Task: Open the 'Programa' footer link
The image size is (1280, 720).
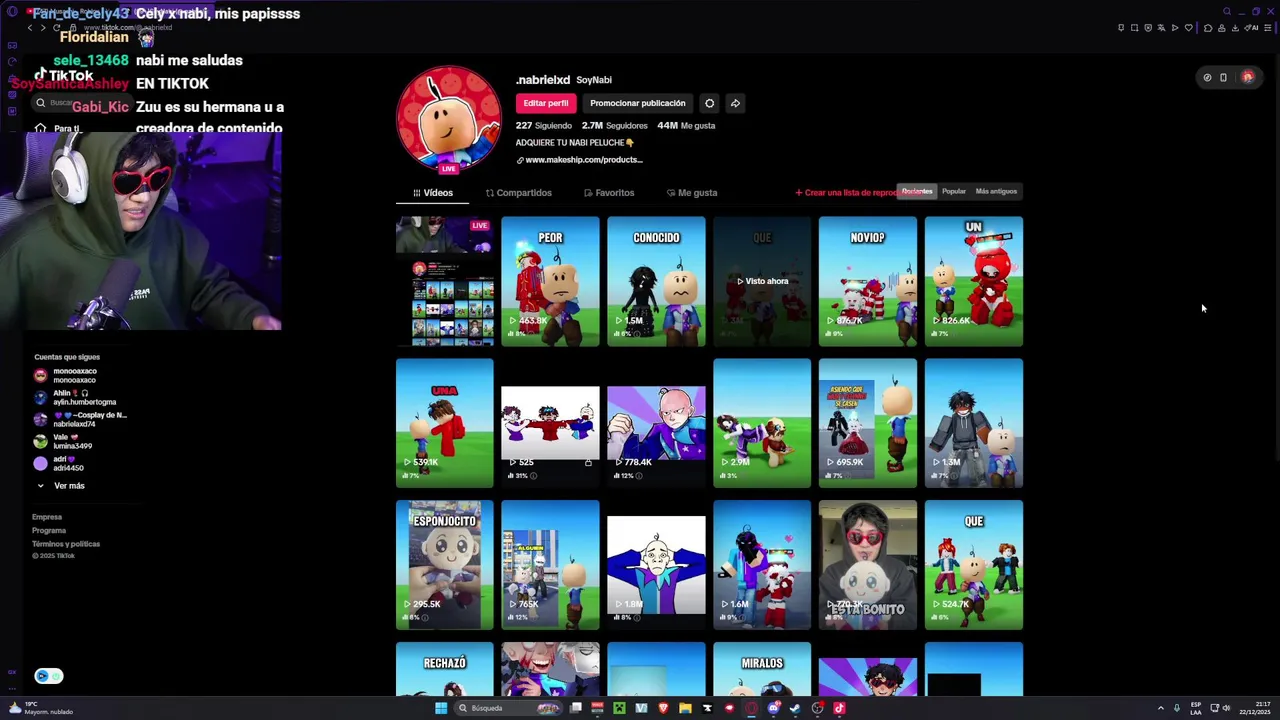Action: (49, 531)
